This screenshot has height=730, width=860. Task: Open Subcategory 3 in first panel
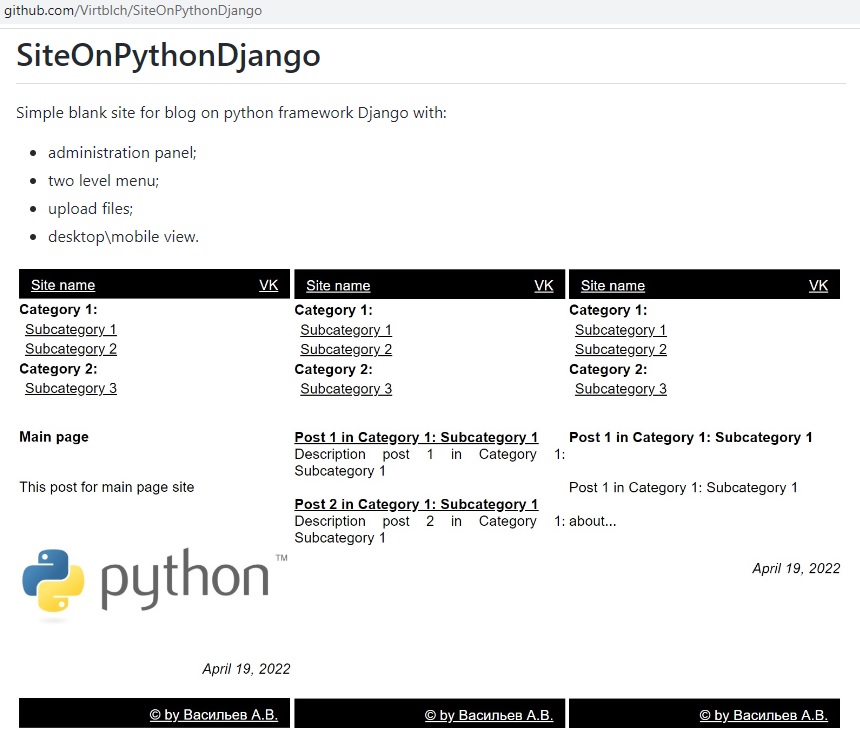(x=71, y=389)
